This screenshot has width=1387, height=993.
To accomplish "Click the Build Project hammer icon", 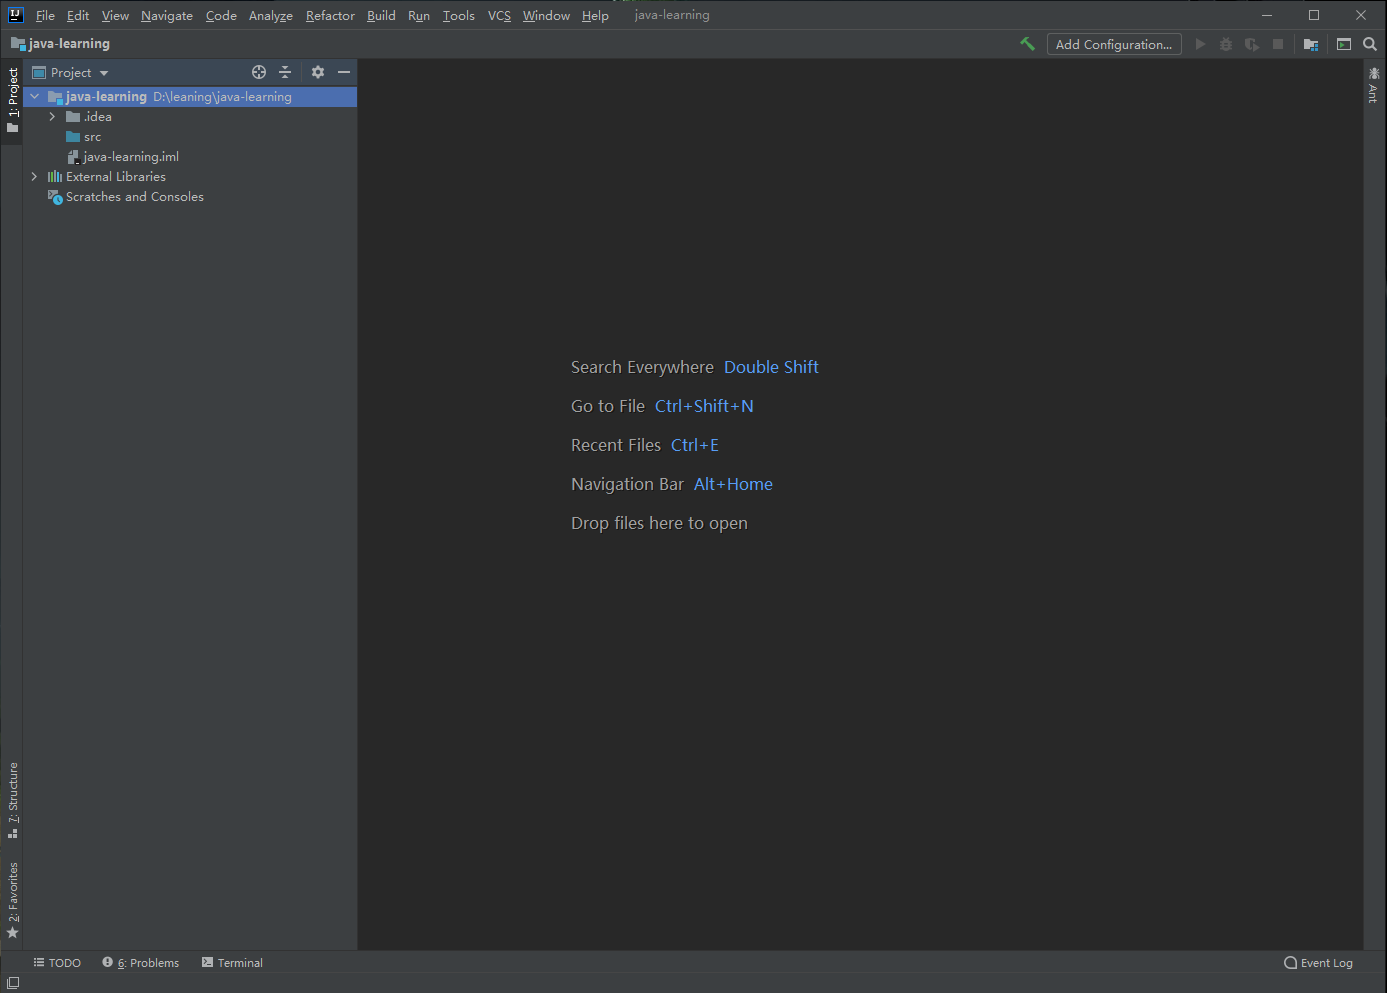I will (x=1027, y=44).
